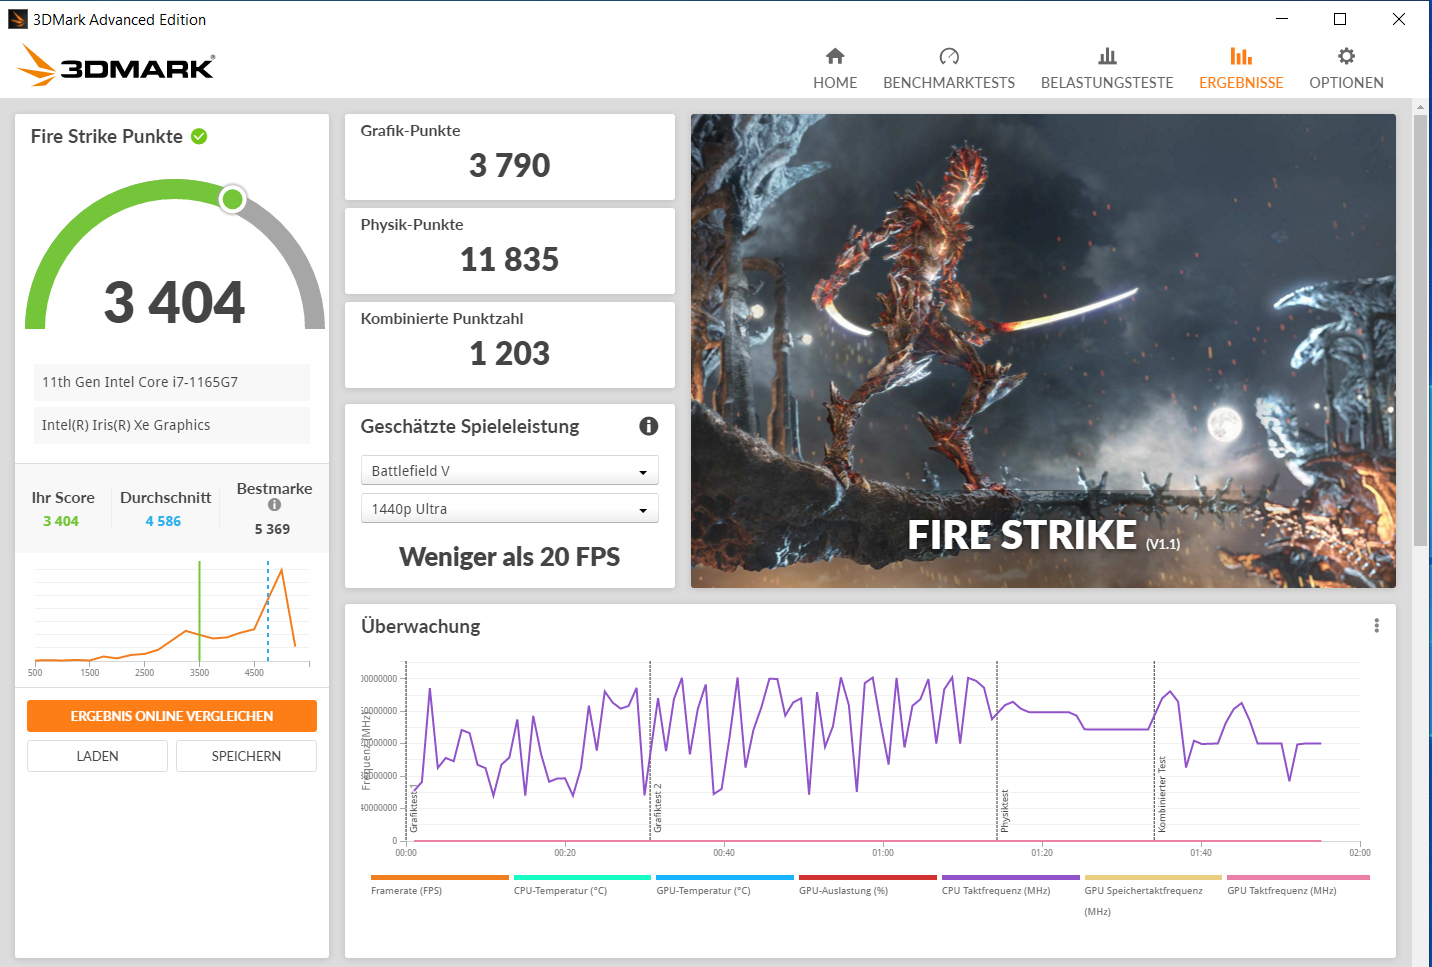
Task: Click the Fire Strike preview image
Action: tap(1043, 351)
